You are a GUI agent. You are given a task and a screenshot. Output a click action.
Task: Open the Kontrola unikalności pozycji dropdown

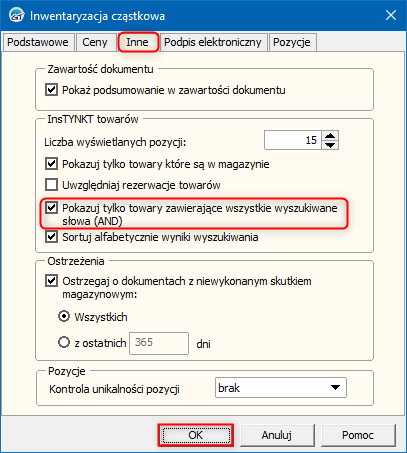(x=281, y=388)
